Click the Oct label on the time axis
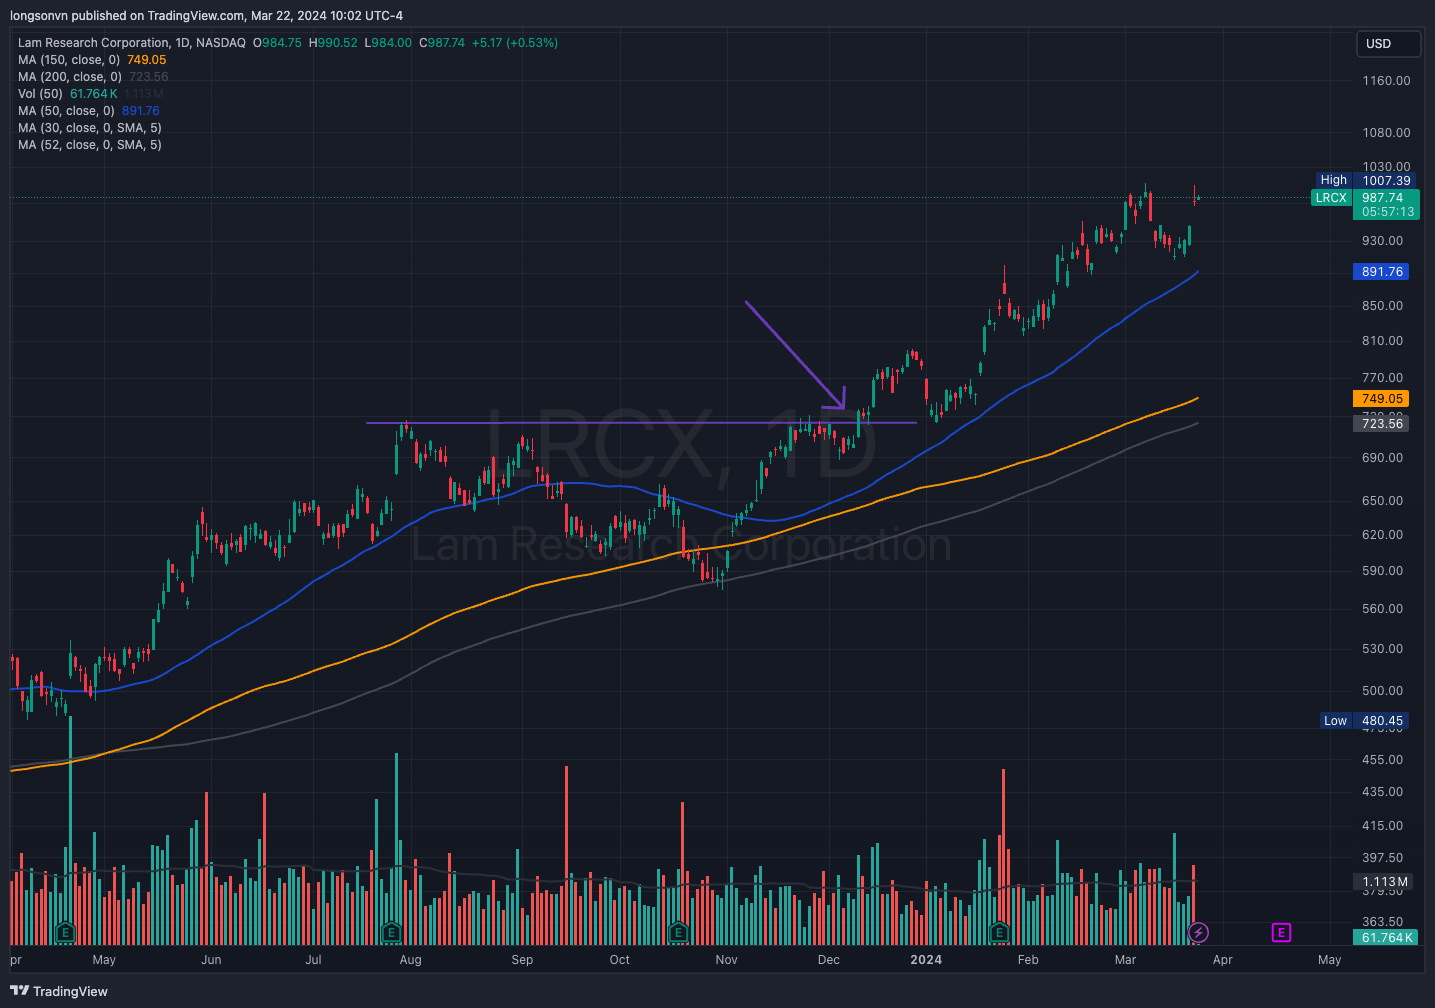Viewport: 1435px width, 1008px height. point(620,960)
